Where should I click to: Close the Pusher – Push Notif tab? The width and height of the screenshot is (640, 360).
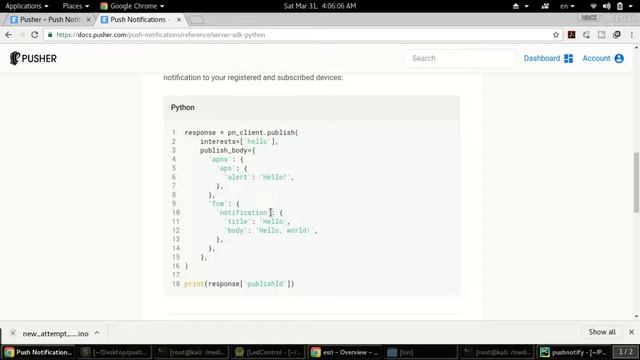pyautogui.click(x=89, y=20)
